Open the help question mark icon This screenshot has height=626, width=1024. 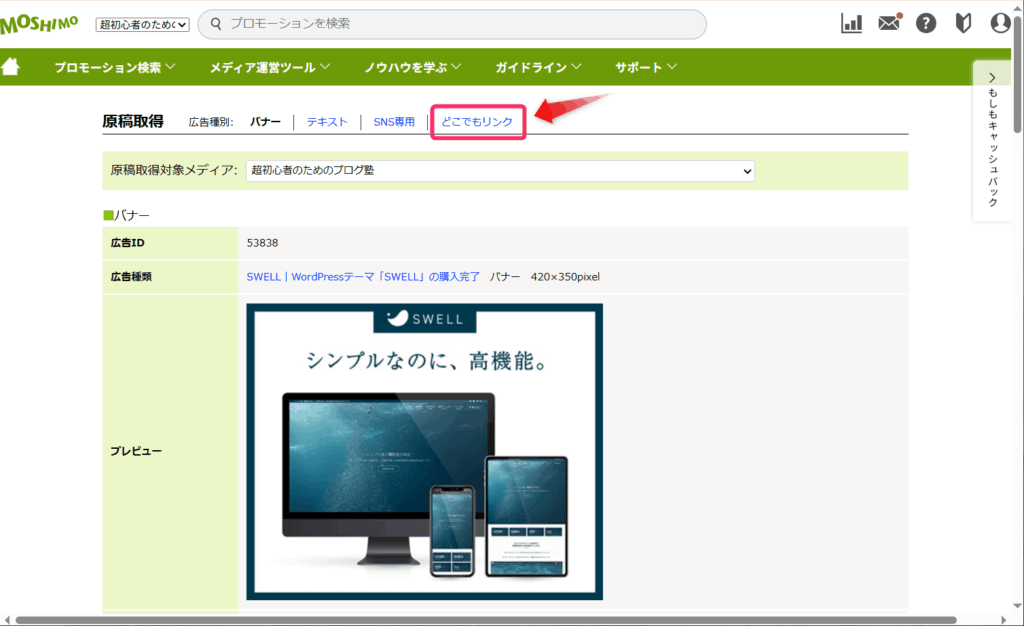coord(926,23)
